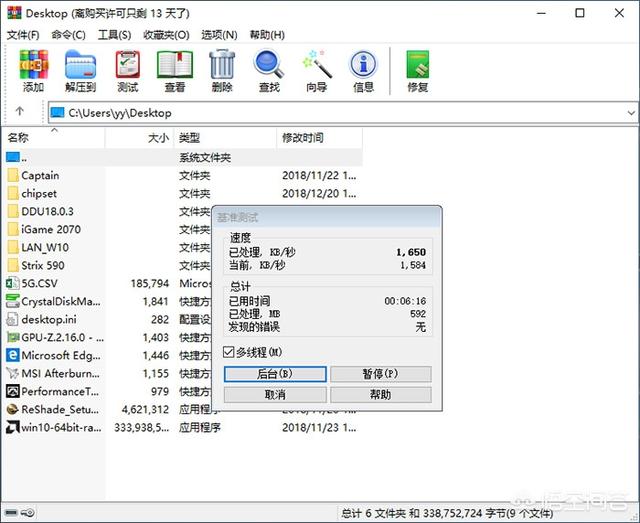Screen dimensions: 640x523
Task: Click the 添加 (Add) toolbar icon
Action: point(34,71)
